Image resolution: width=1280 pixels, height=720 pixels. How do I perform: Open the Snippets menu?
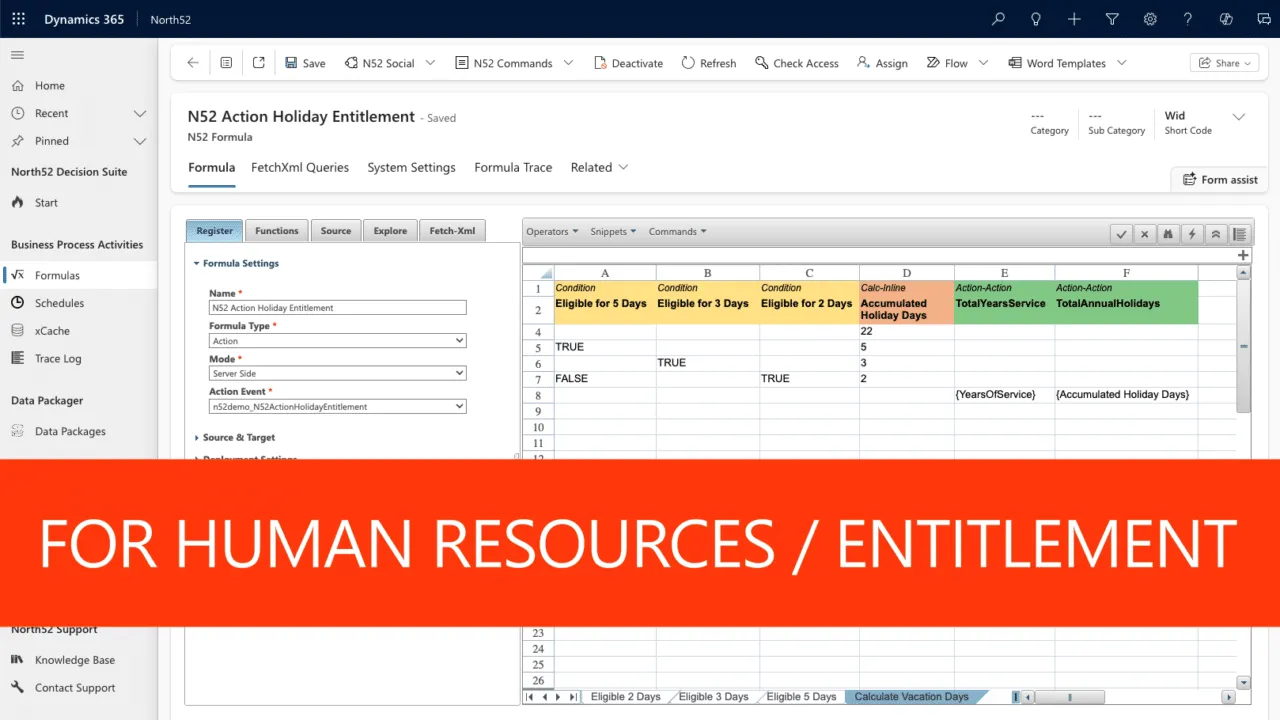click(x=613, y=232)
